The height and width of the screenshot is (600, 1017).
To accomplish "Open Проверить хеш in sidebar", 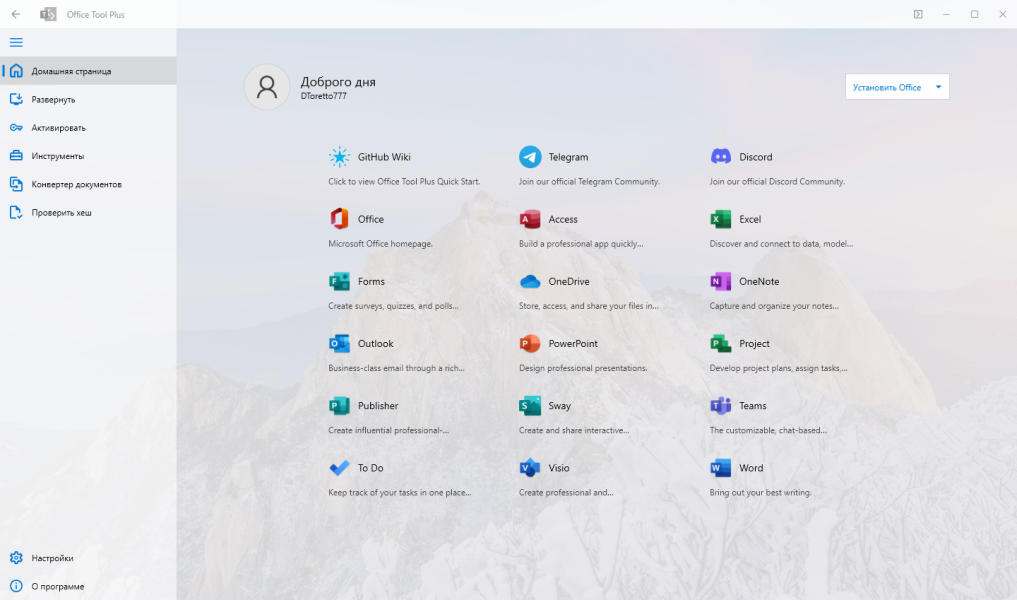I will pos(88,212).
